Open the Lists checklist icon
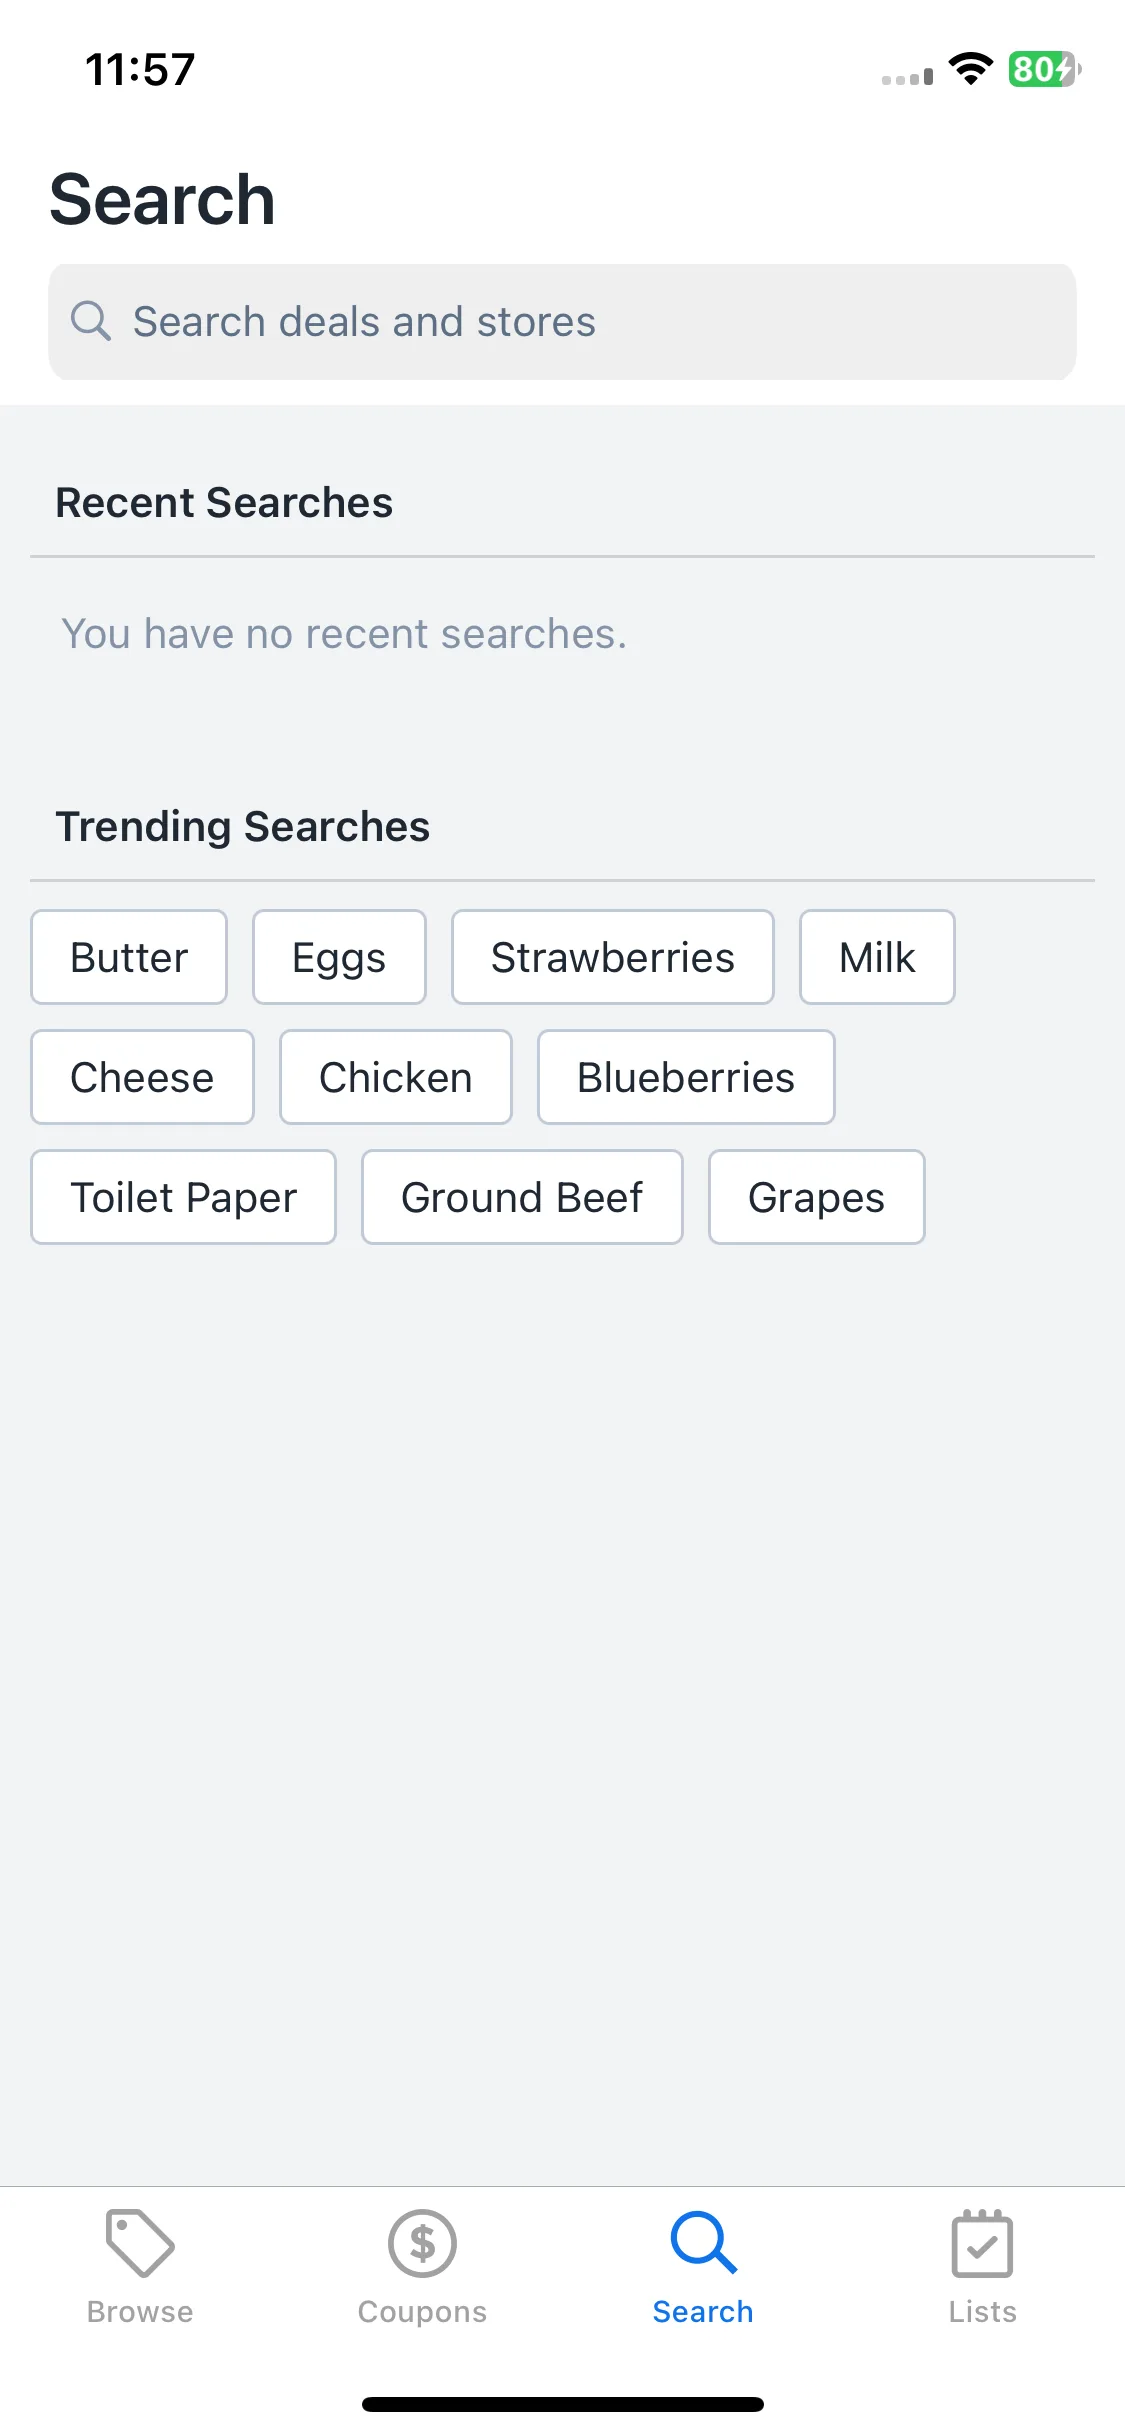This screenshot has height=2436, width=1125. 982,2243
